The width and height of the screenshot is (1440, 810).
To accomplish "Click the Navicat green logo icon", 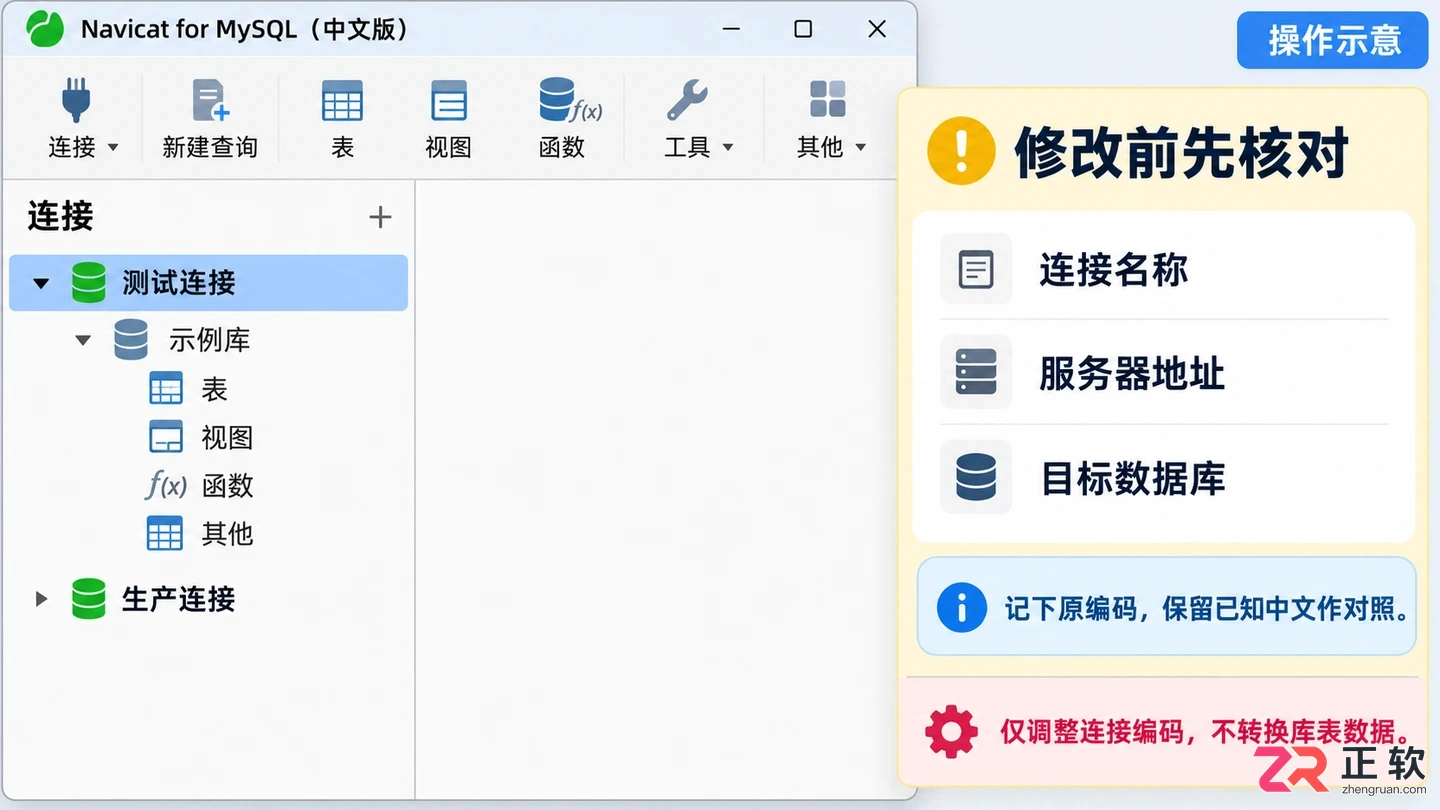I will point(45,29).
